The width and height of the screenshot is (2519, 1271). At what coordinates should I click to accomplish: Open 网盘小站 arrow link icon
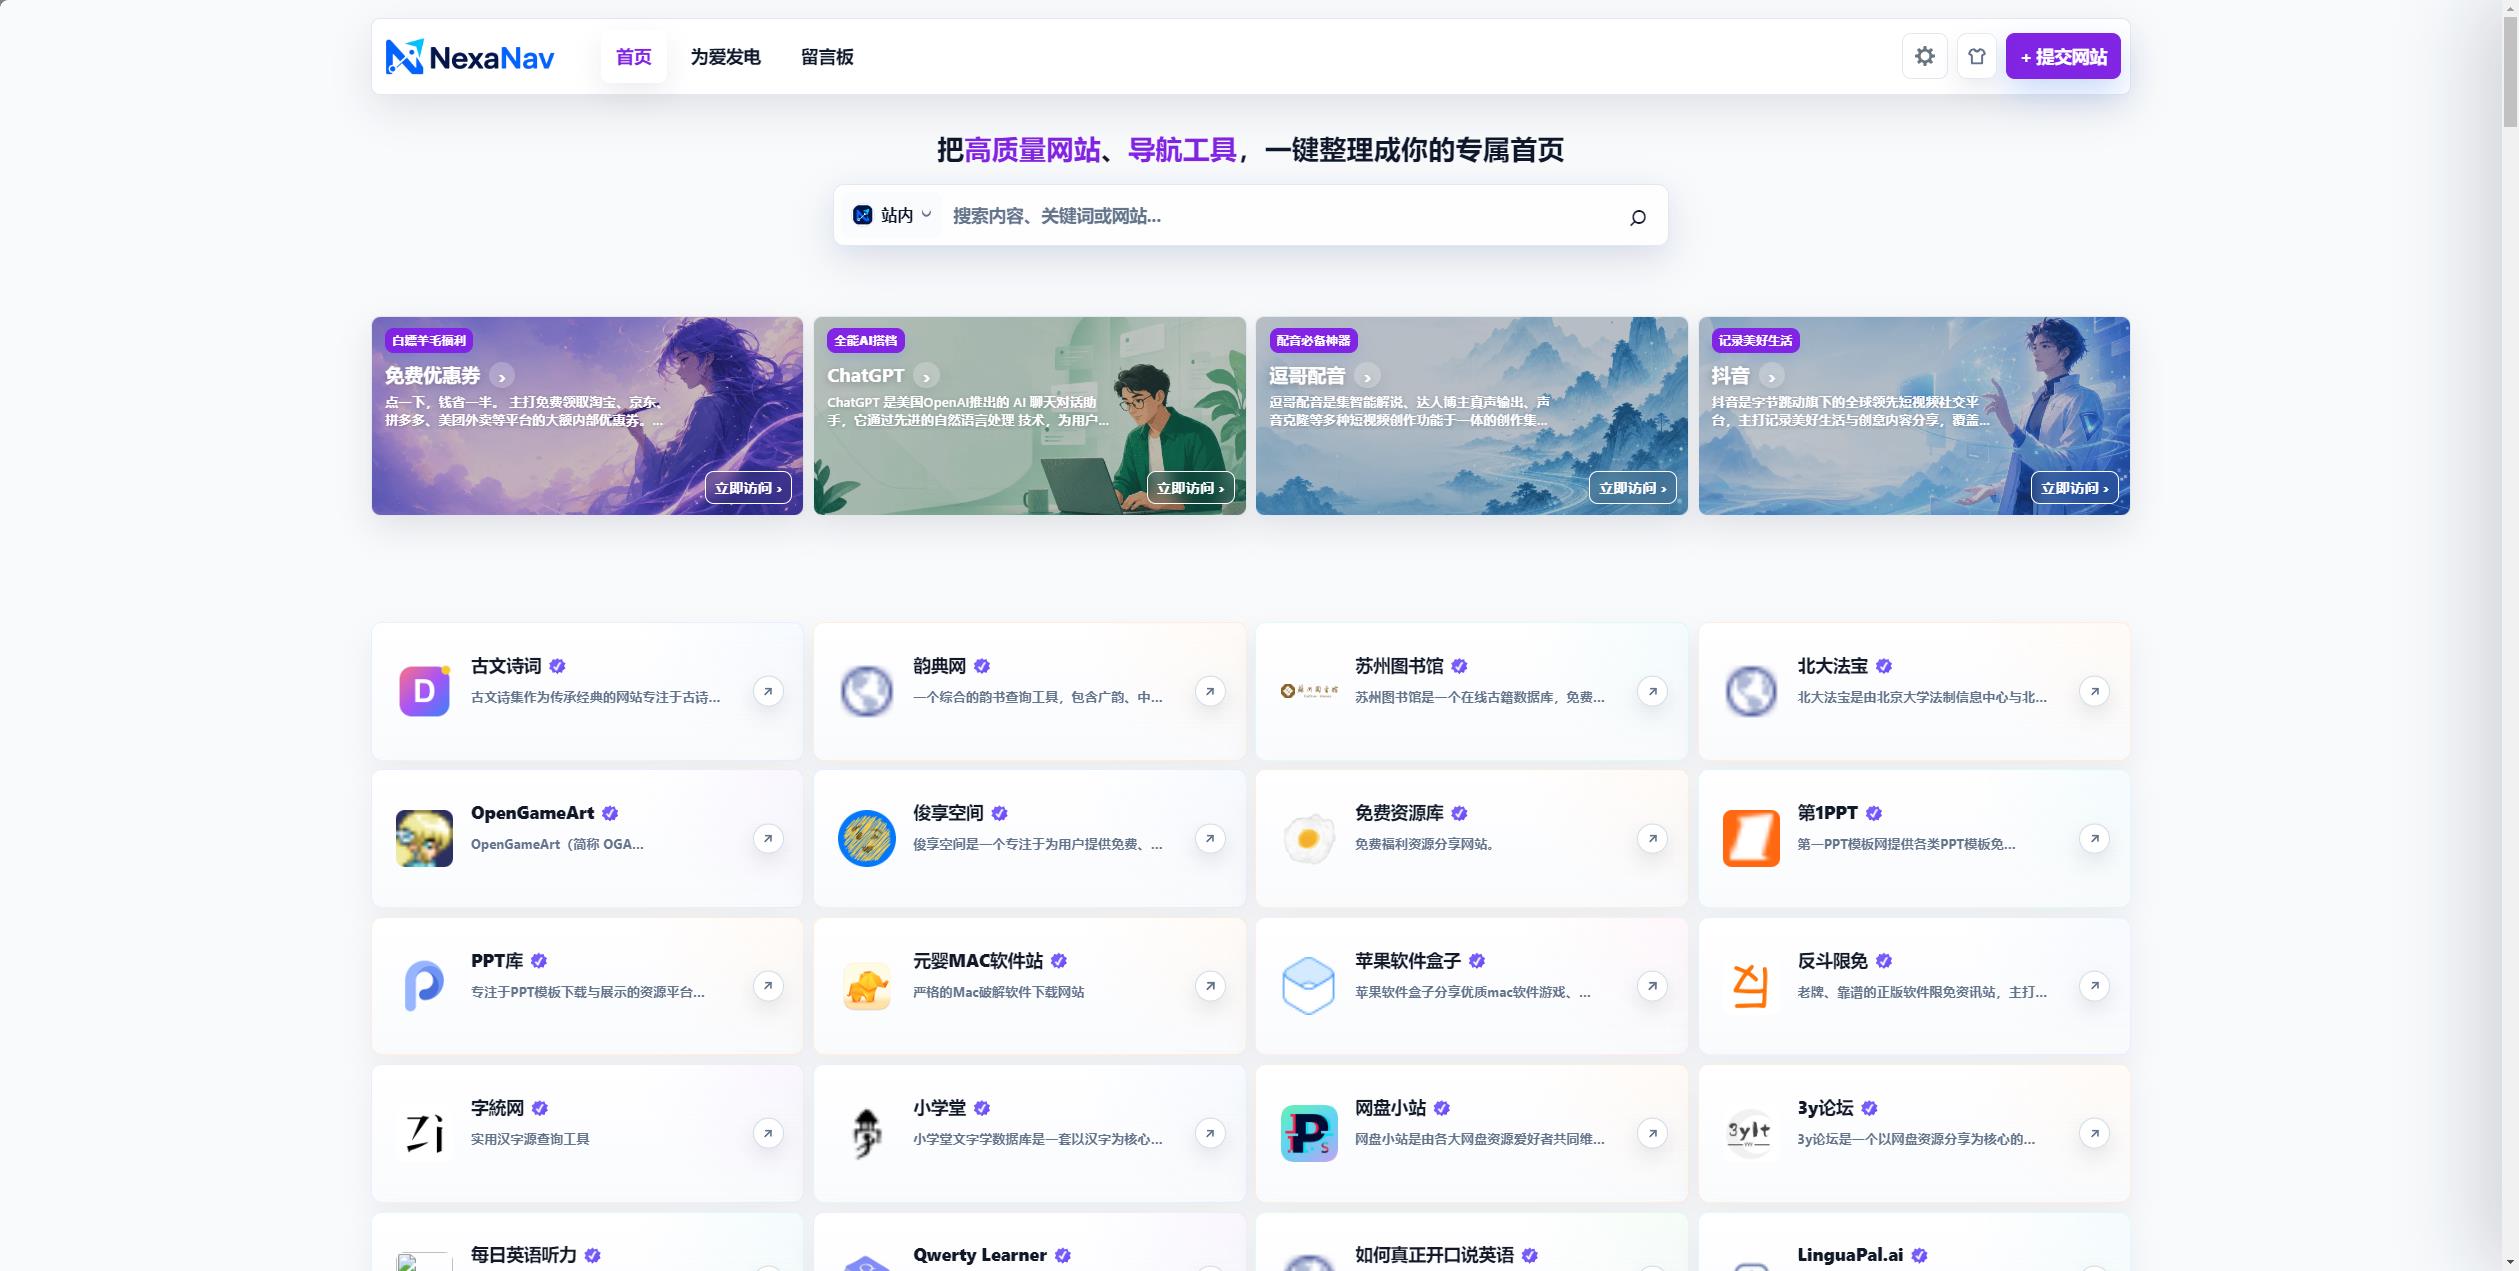[x=1652, y=1133]
